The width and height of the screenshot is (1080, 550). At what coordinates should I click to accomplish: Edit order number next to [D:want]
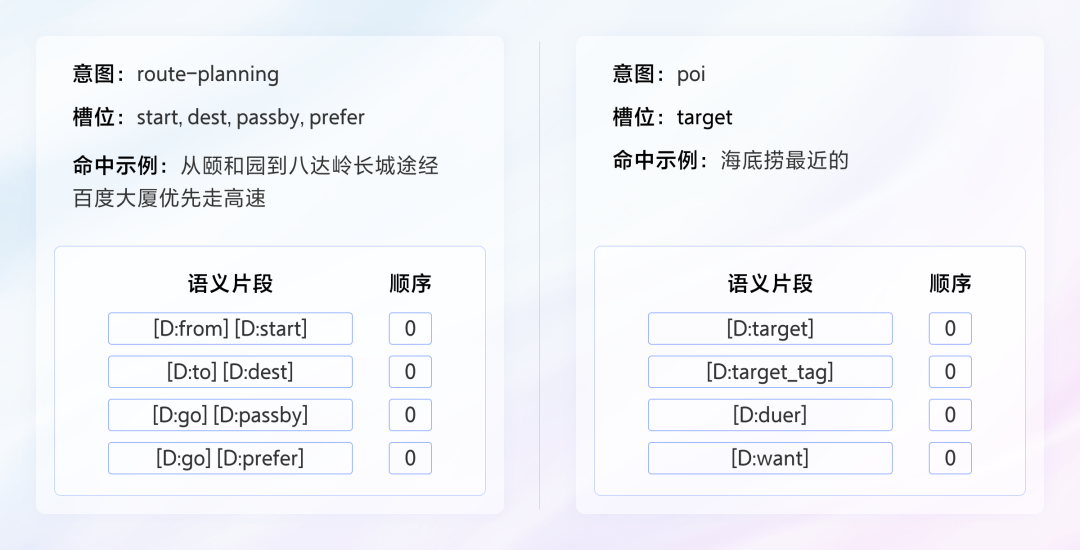coord(950,458)
